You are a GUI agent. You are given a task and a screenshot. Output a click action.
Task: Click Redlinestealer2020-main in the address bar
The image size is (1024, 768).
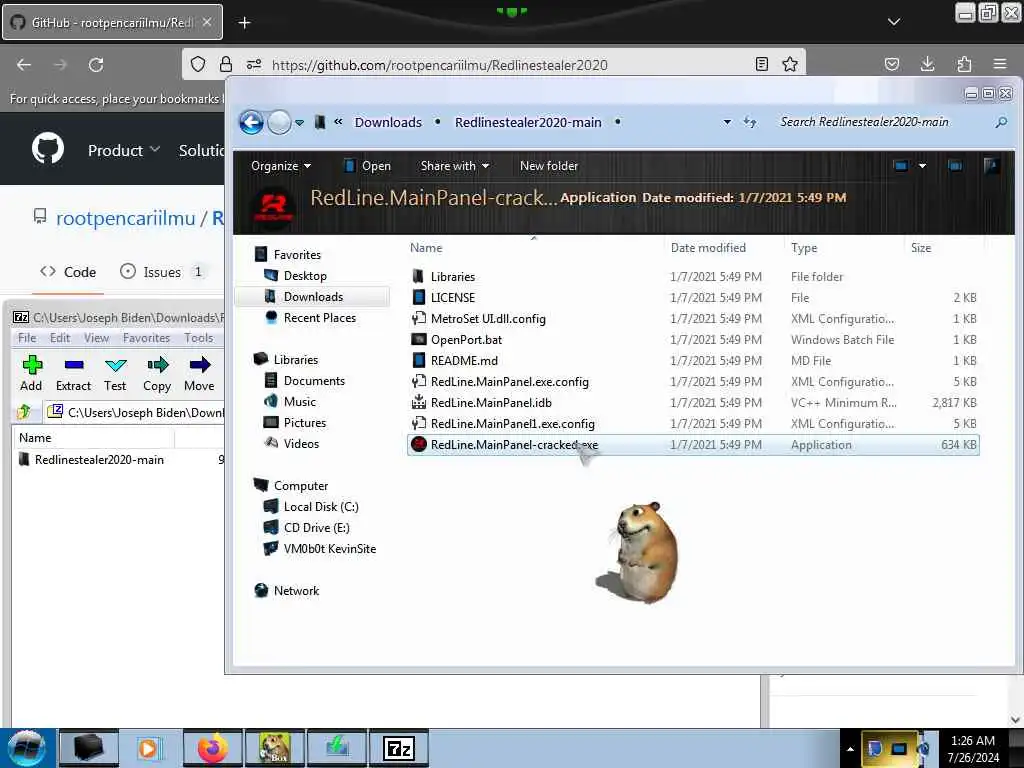[x=528, y=122]
